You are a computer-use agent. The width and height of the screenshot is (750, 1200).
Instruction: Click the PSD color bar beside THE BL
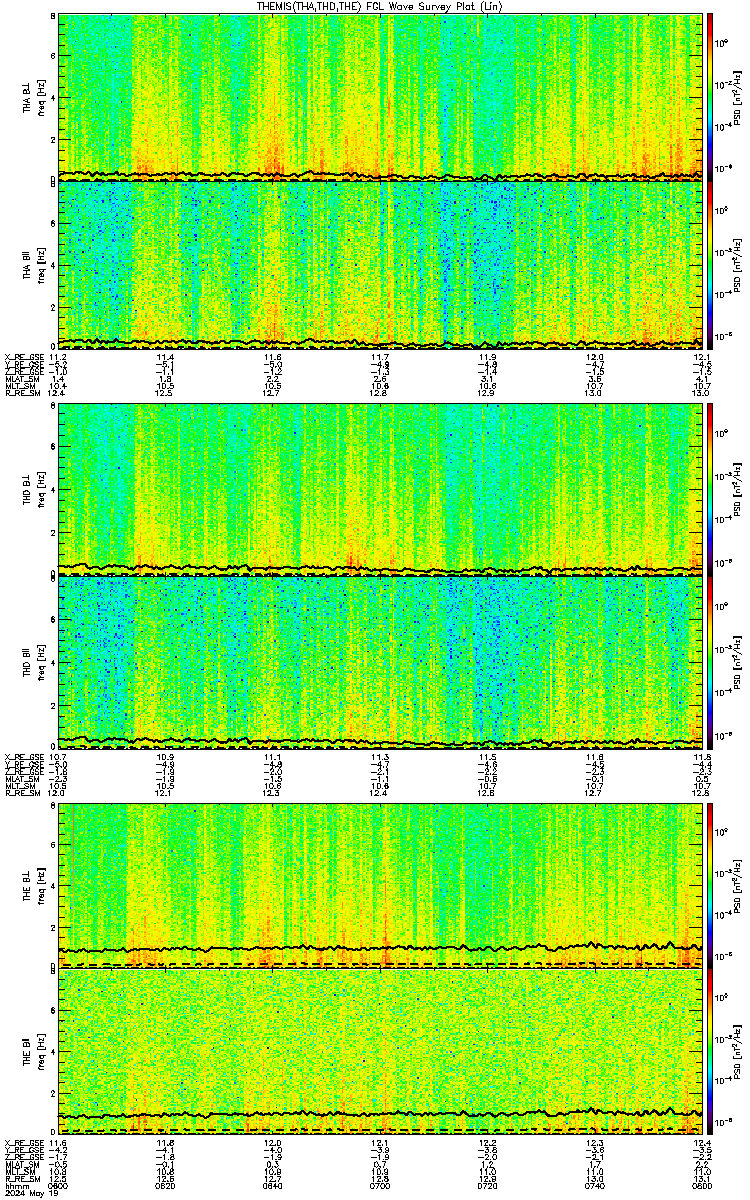[x=709, y=886]
